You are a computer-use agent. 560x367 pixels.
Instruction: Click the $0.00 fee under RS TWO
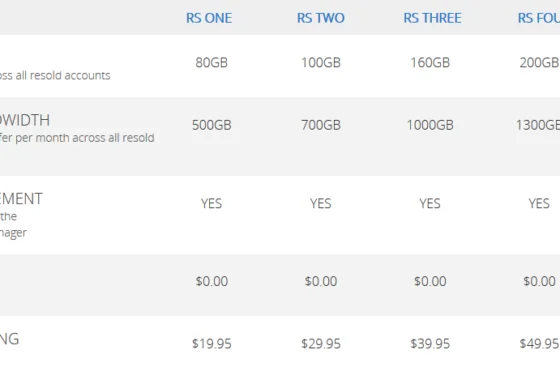[321, 281]
